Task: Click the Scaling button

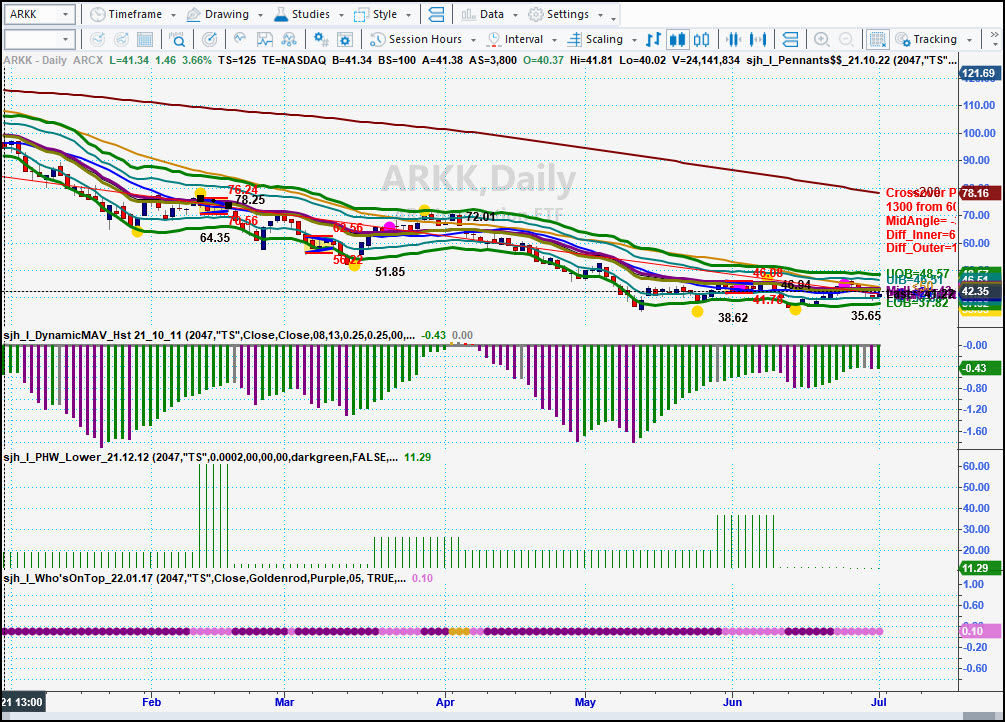Action: [602, 40]
